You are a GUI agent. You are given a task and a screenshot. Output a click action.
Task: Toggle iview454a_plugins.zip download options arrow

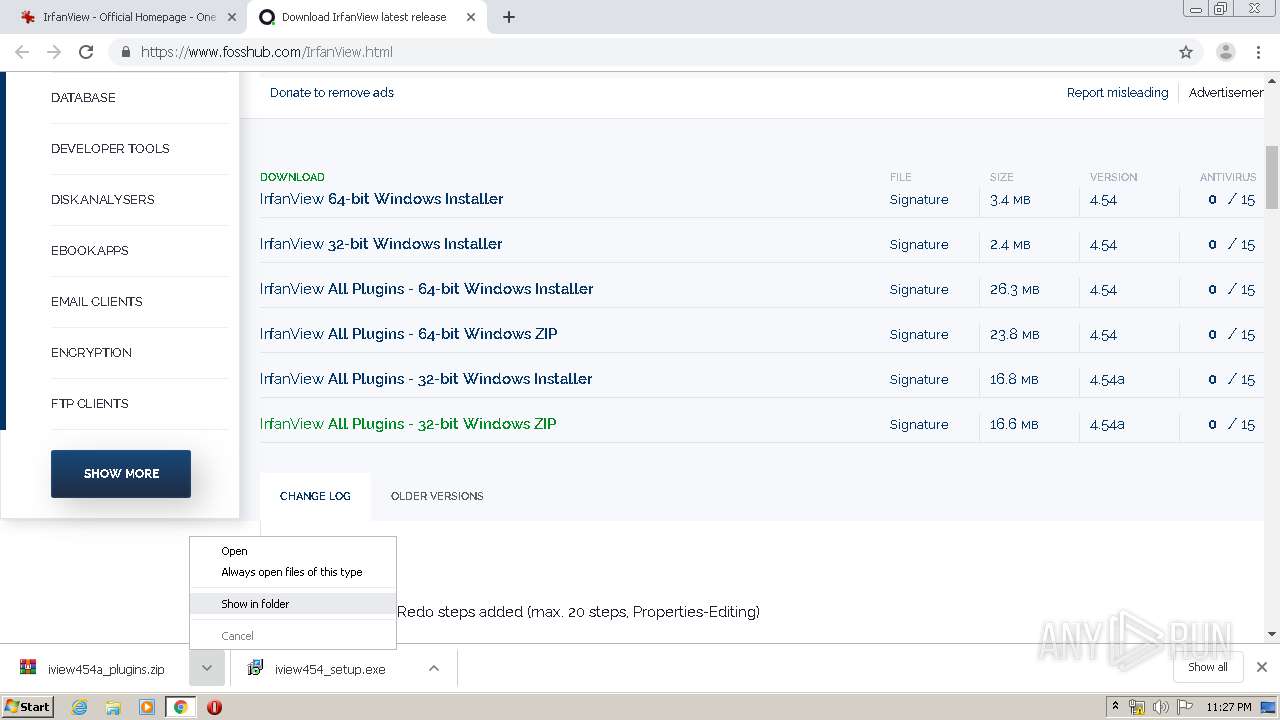(206, 668)
